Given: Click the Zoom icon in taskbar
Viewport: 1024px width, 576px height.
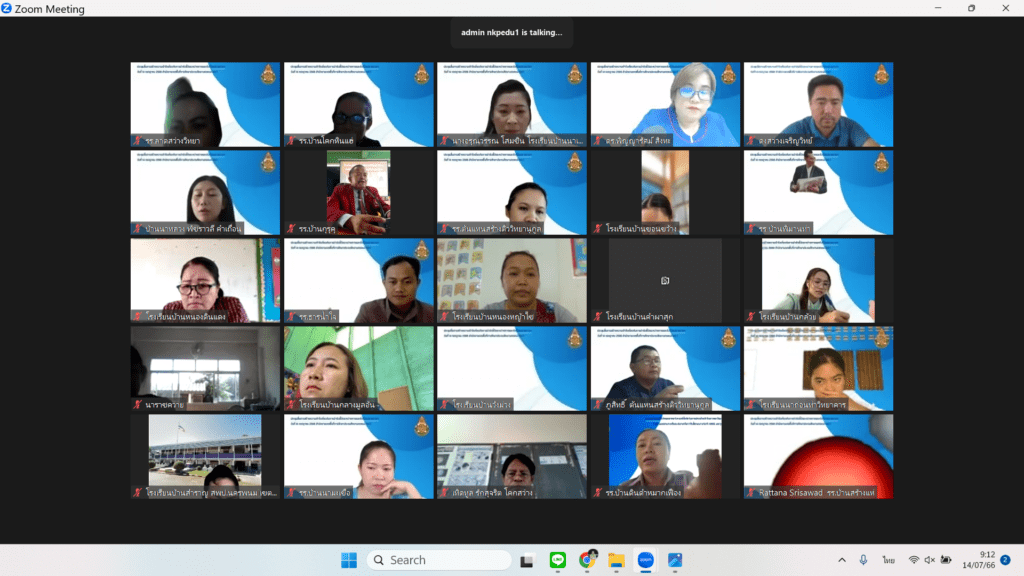Looking at the screenshot, I should click(x=645, y=560).
